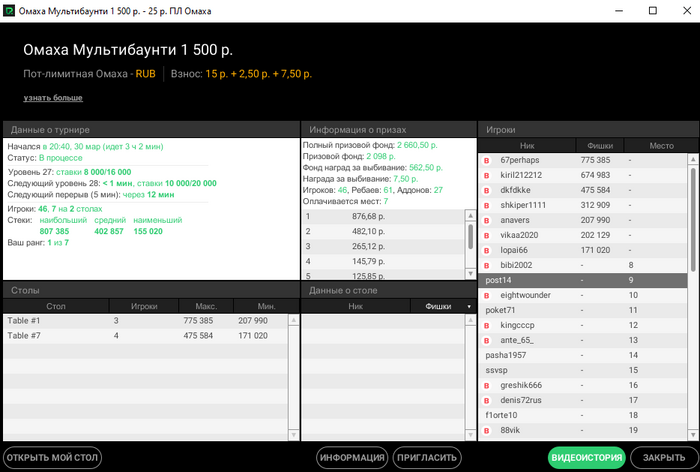Screen dimensions: 700x472
Task: Sort players by Фишки column in Игроки panel
Action: coord(600,146)
